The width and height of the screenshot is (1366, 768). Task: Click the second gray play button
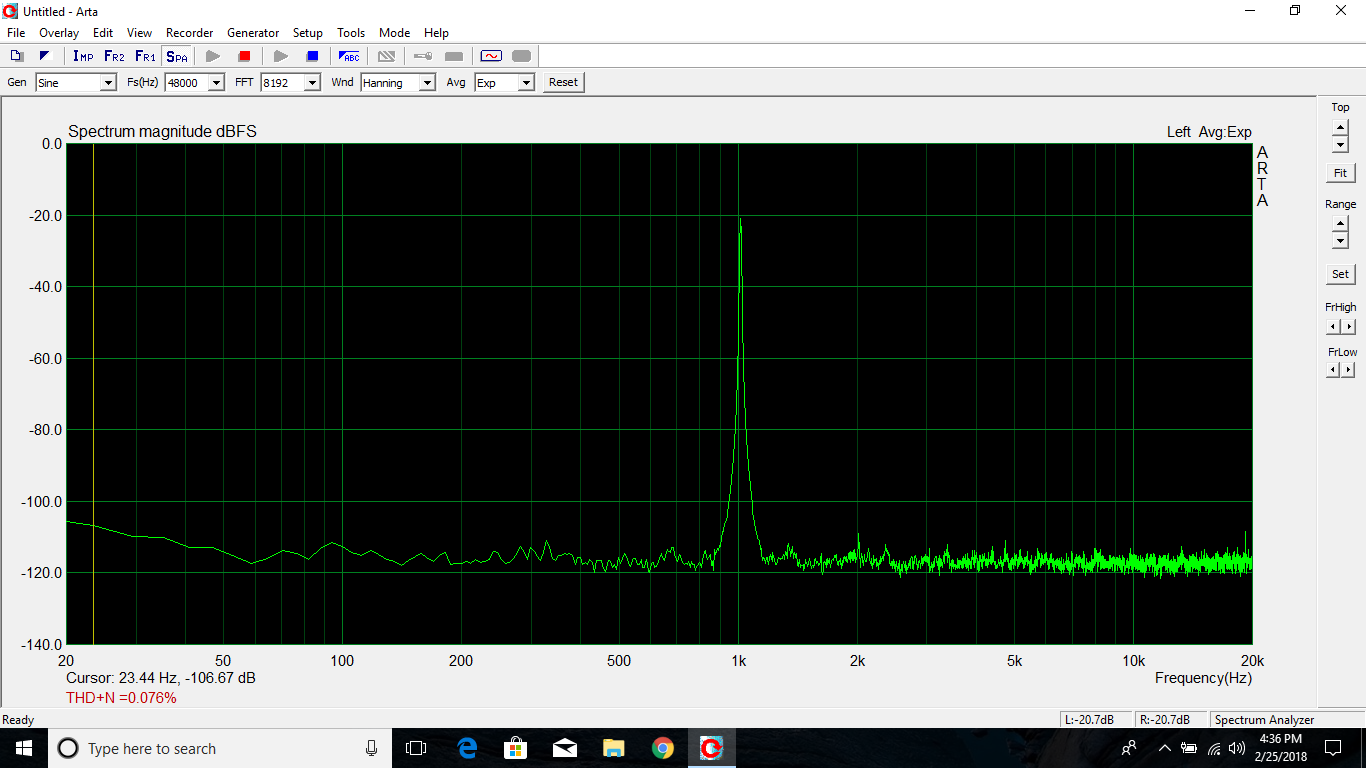pos(281,56)
